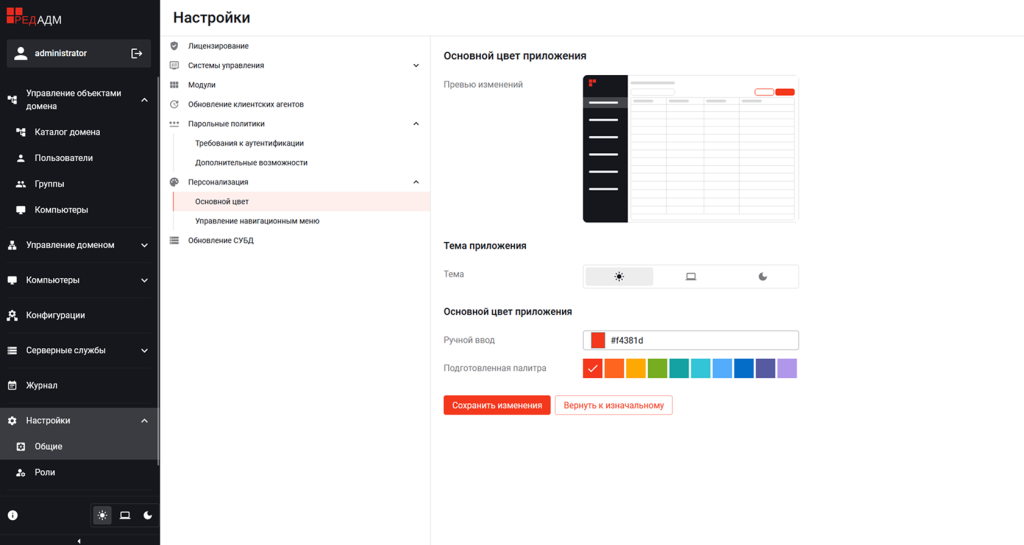1024x545 pixels.
Task: Expand the Системы управления section
Action: 416,66
